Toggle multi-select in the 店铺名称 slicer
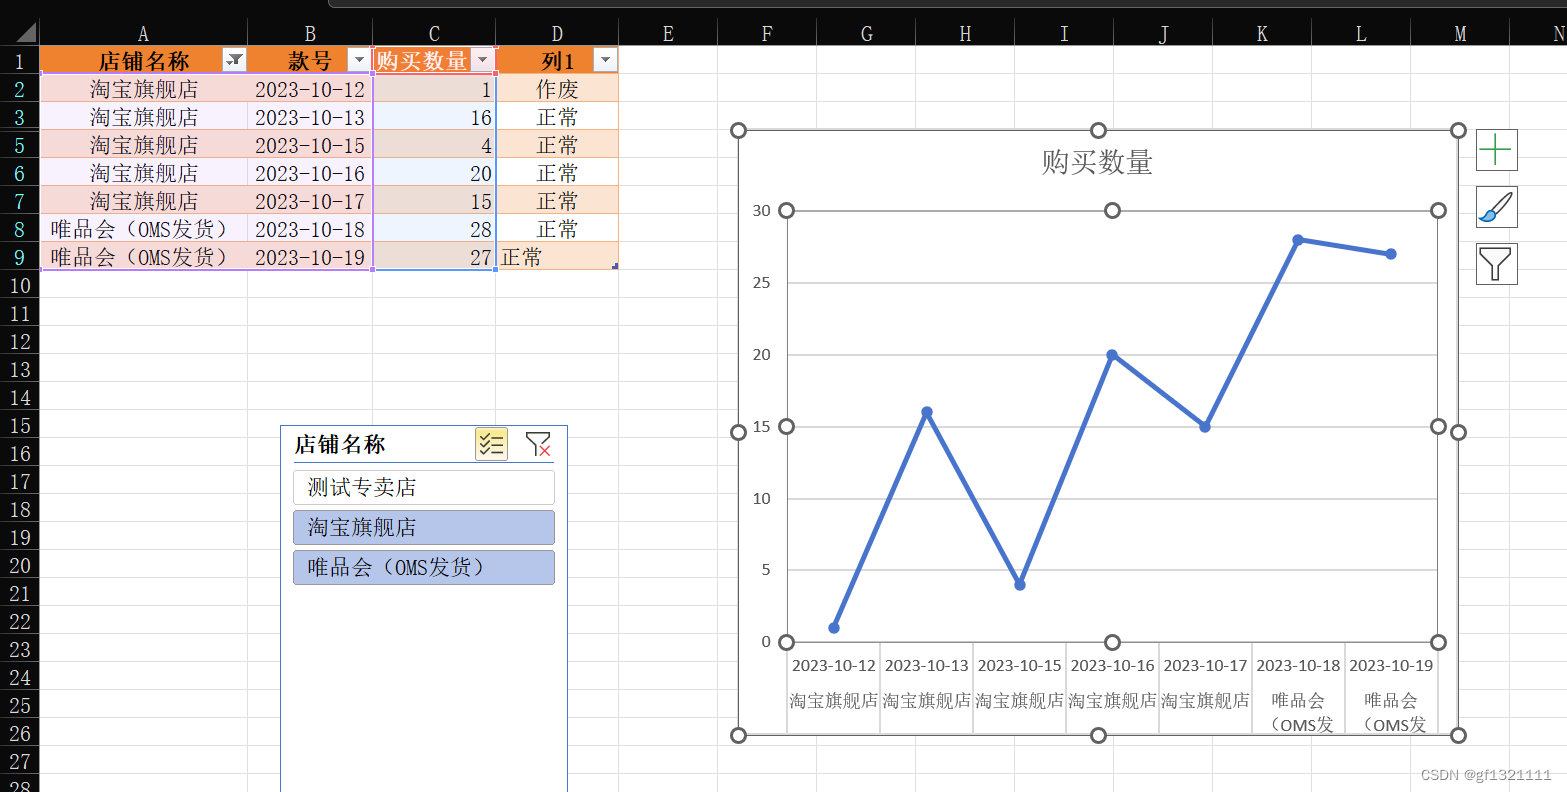Image resolution: width=1567 pixels, height=792 pixels. (x=491, y=444)
